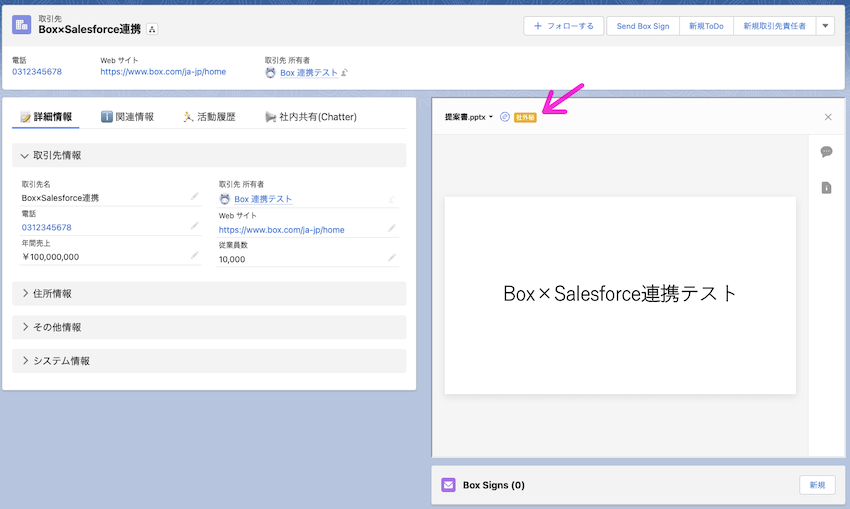Switch to the 関連情報 tab

point(127,117)
